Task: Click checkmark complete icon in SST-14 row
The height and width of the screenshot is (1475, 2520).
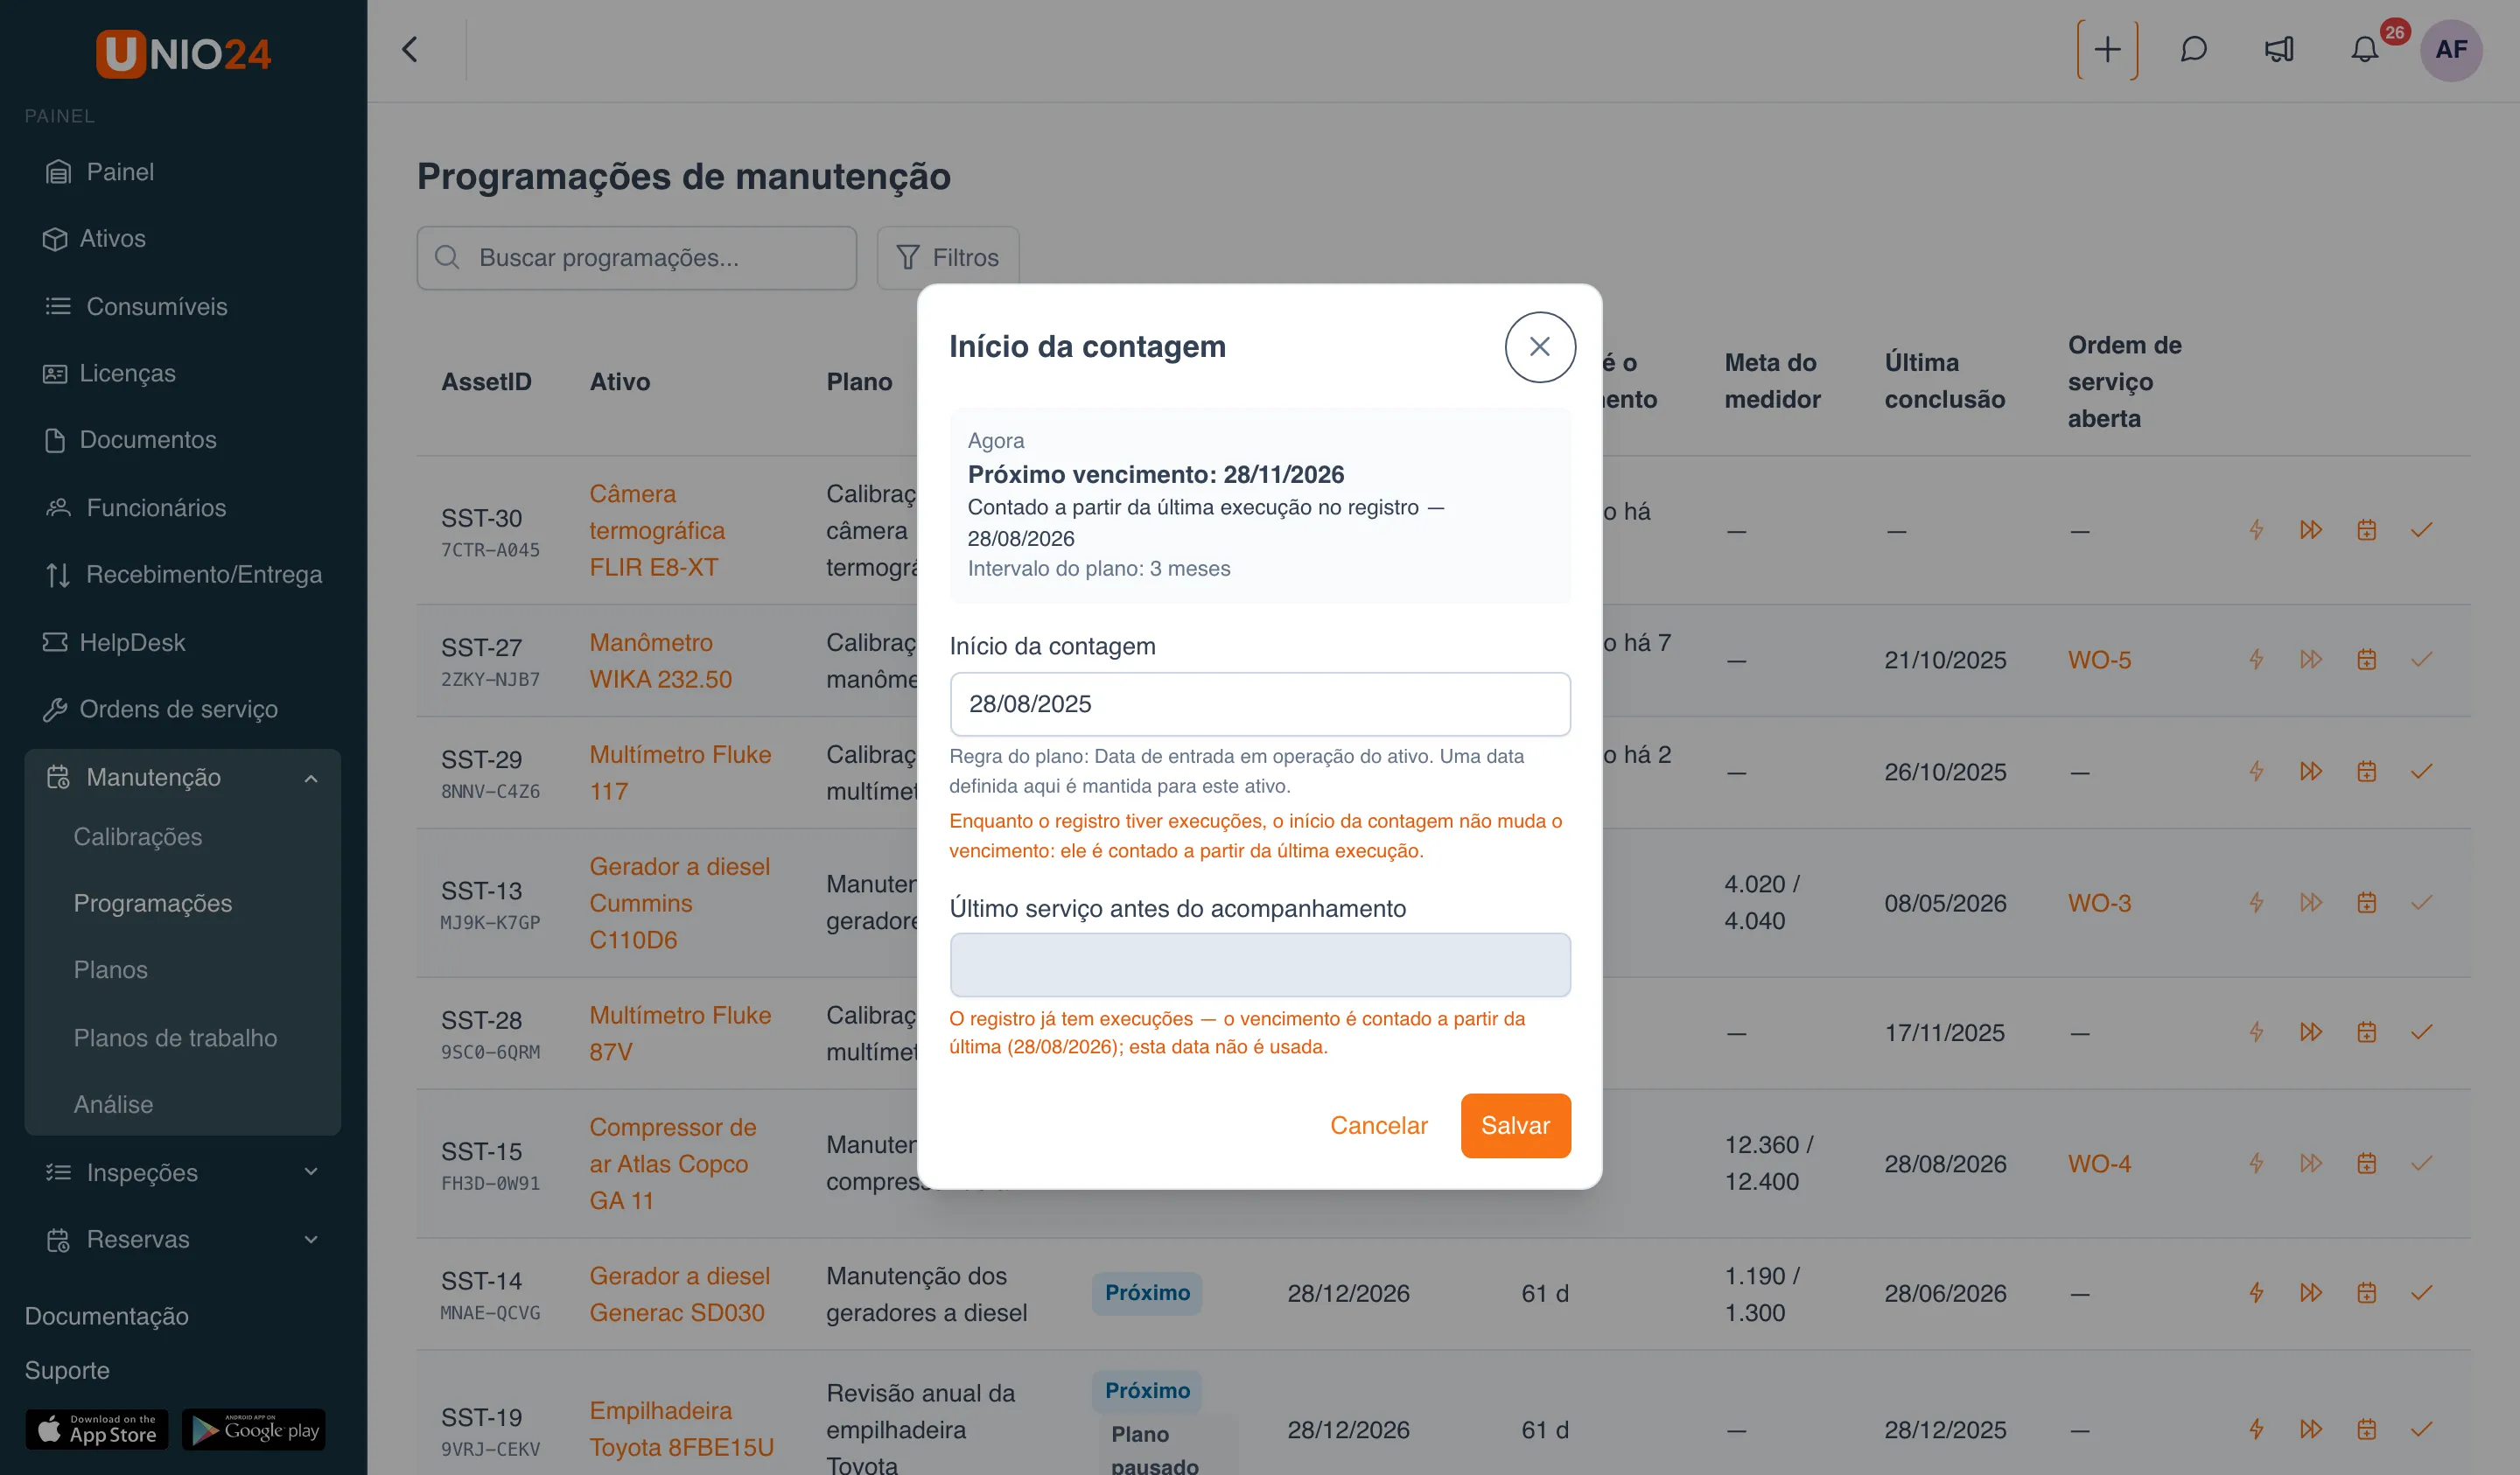Action: click(2420, 1292)
